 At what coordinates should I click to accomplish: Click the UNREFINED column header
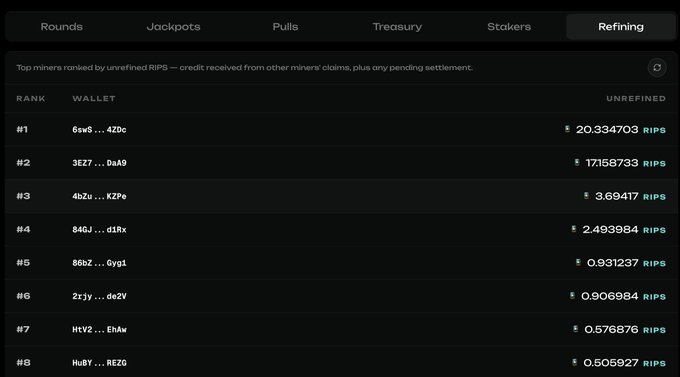636,98
